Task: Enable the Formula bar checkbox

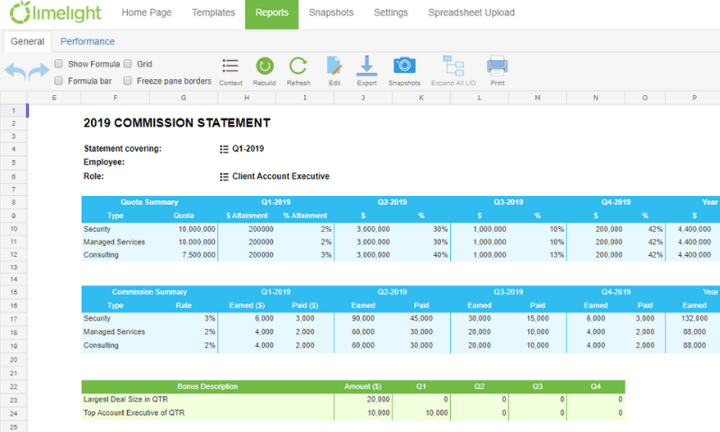Action: pyautogui.click(x=58, y=81)
